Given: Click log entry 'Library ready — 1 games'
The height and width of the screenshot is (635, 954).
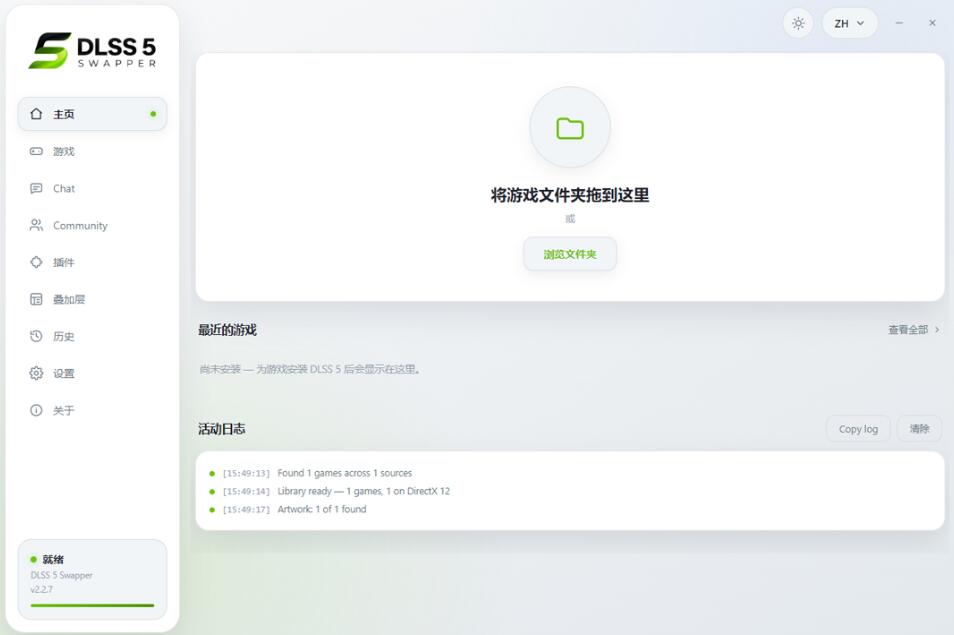Looking at the screenshot, I should tap(363, 491).
